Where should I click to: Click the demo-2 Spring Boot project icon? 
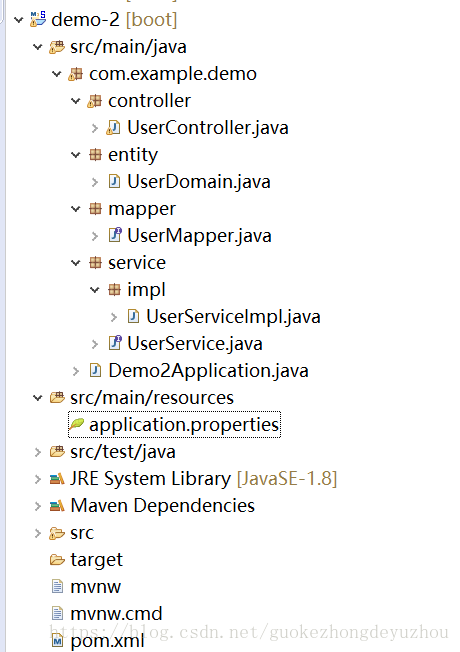click(x=38, y=20)
